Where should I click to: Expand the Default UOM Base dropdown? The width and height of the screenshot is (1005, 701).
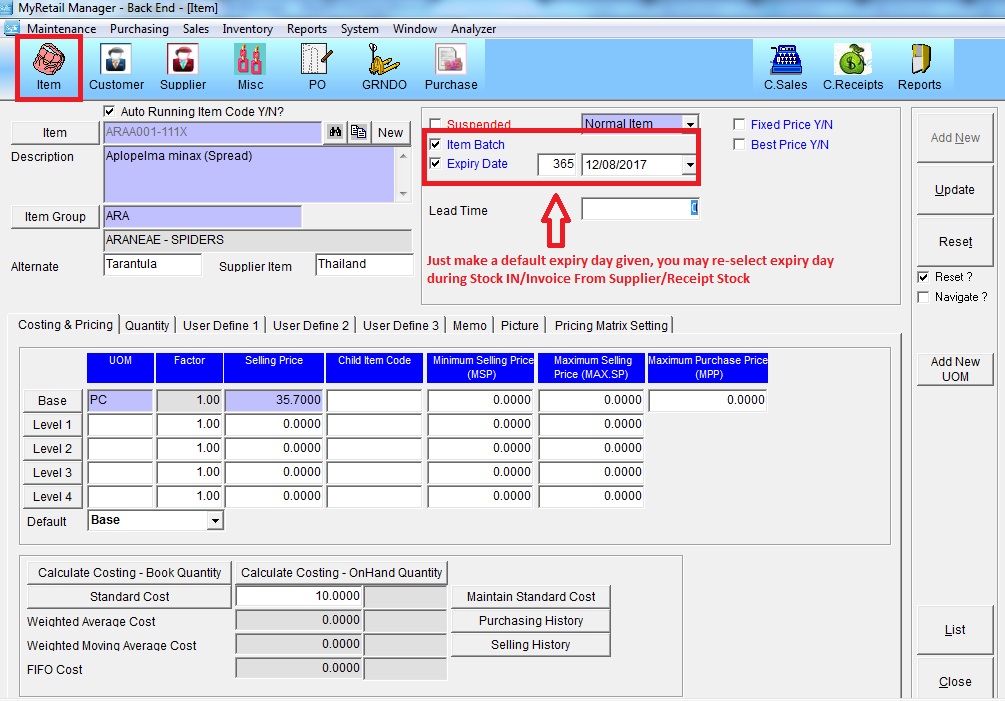(215, 521)
